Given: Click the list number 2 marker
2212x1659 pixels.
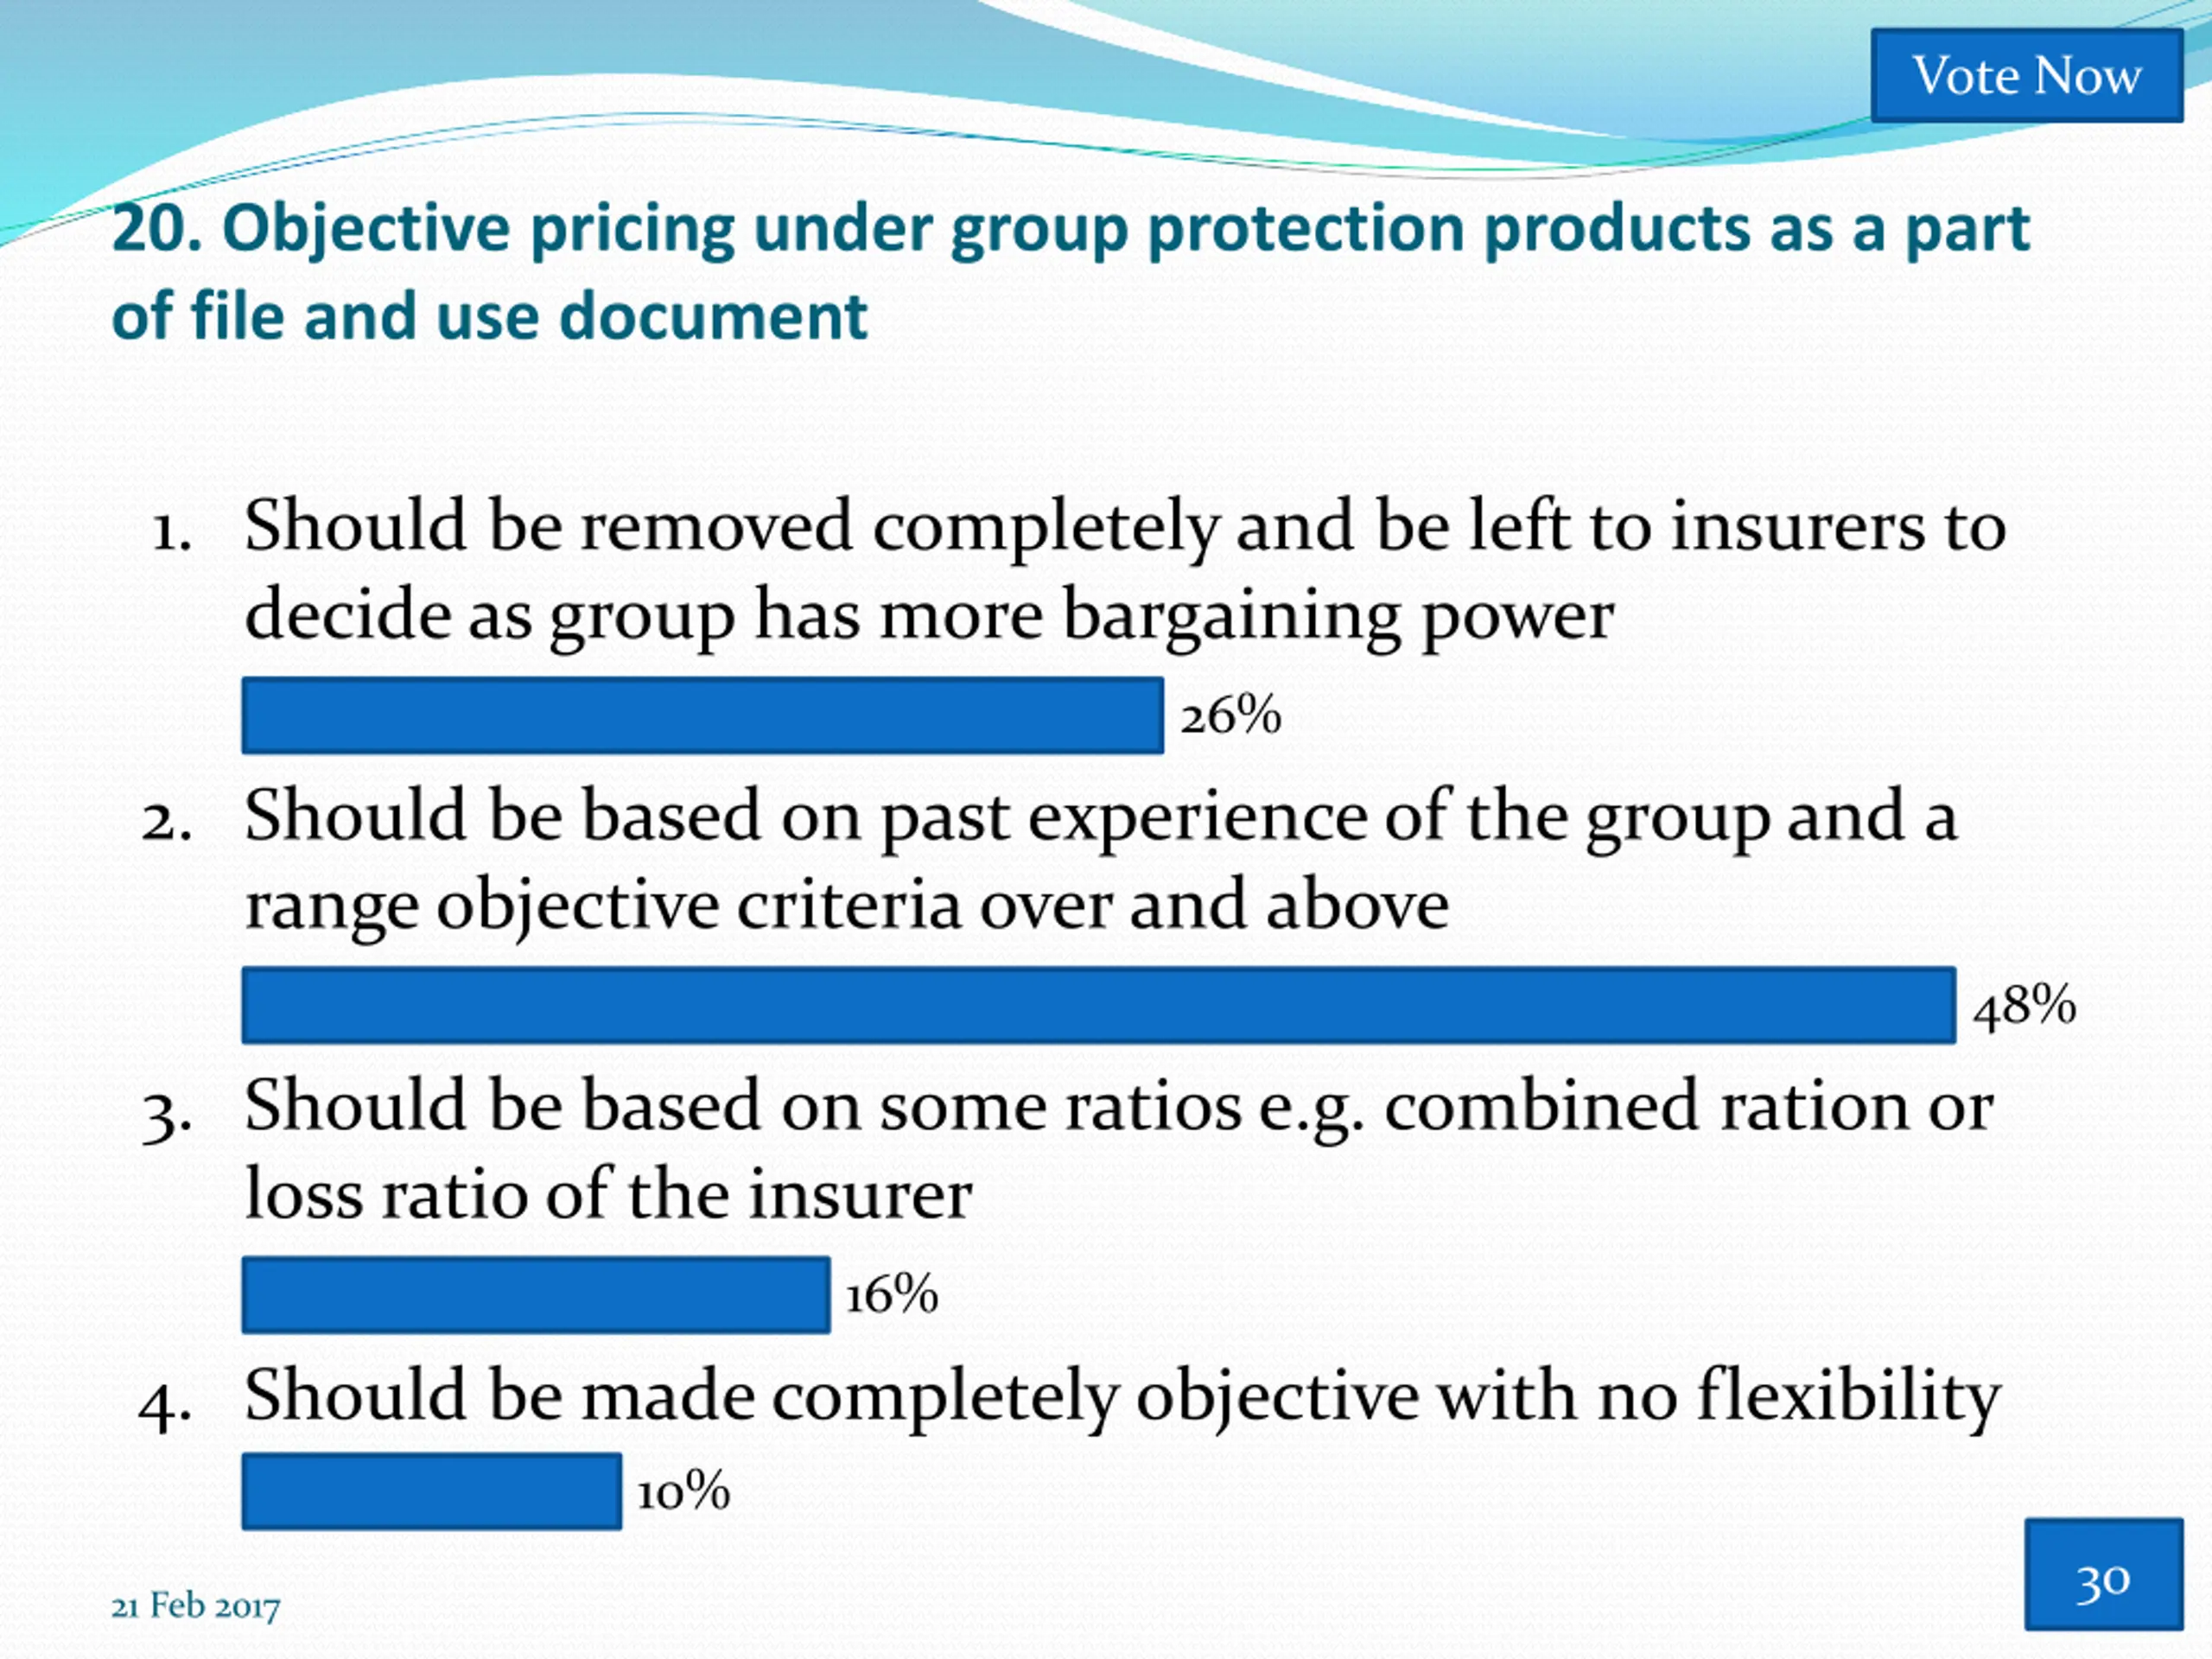Looking at the screenshot, I should (x=166, y=823).
